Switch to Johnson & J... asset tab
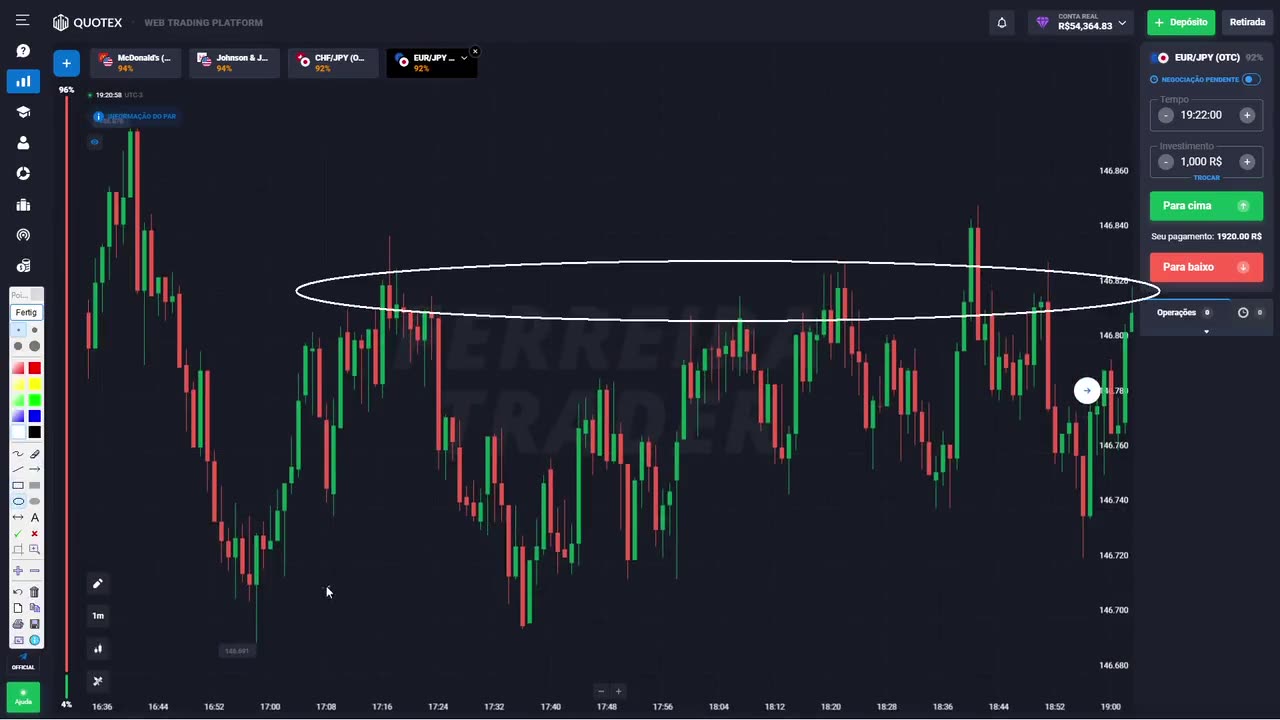The image size is (1280, 720). pyautogui.click(x=235, y=63)
